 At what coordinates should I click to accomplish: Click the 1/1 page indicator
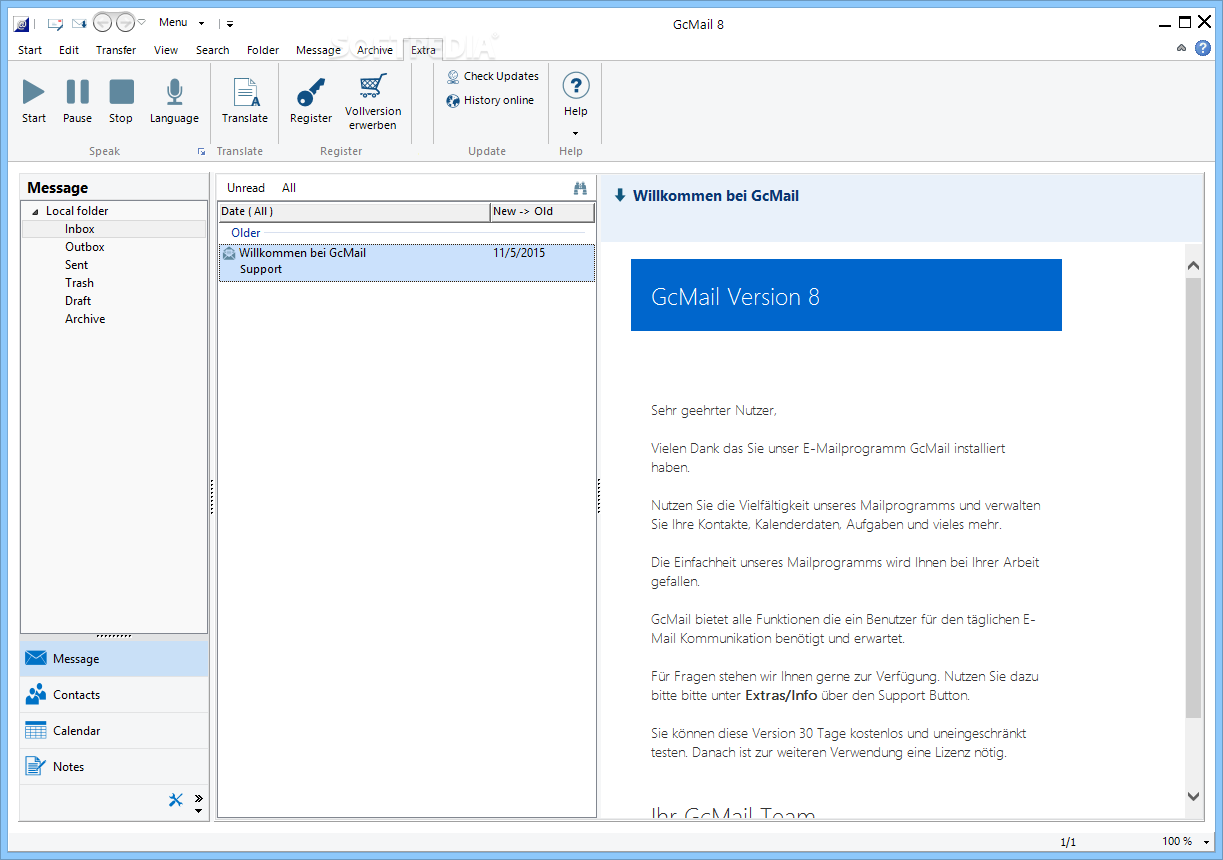(1068, 842)
